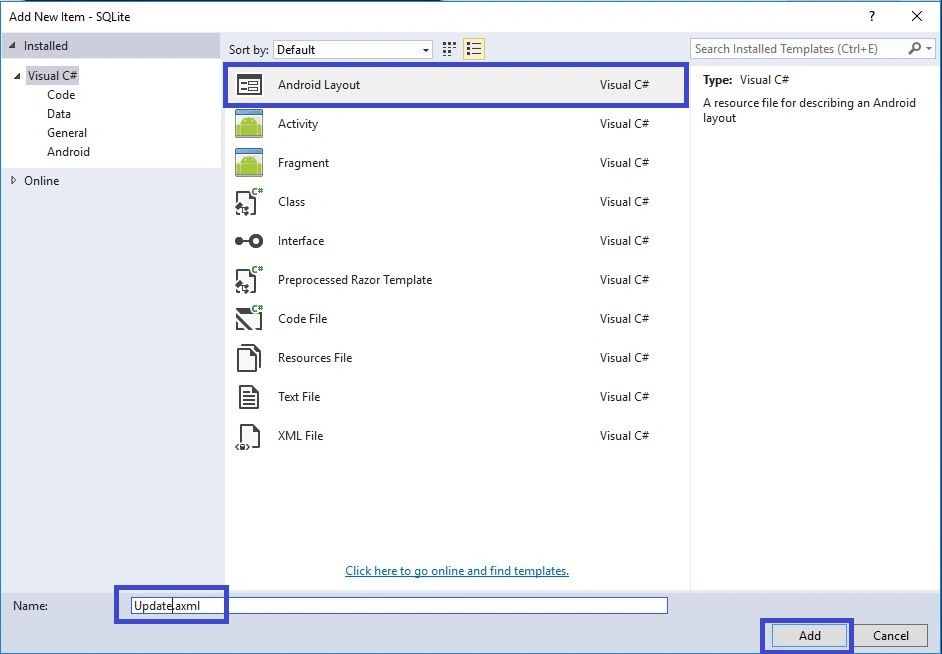Click the Add button

coord(809,635)
